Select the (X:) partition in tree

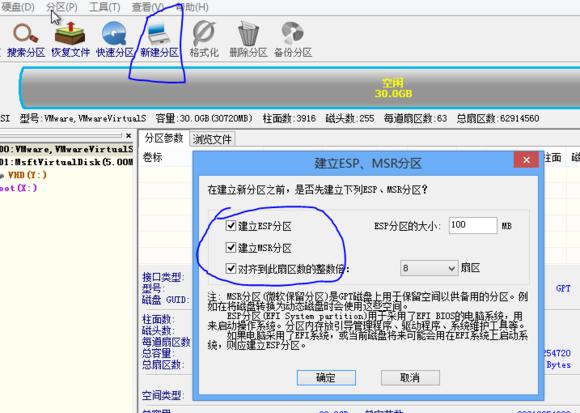click(x=18, y=188)
